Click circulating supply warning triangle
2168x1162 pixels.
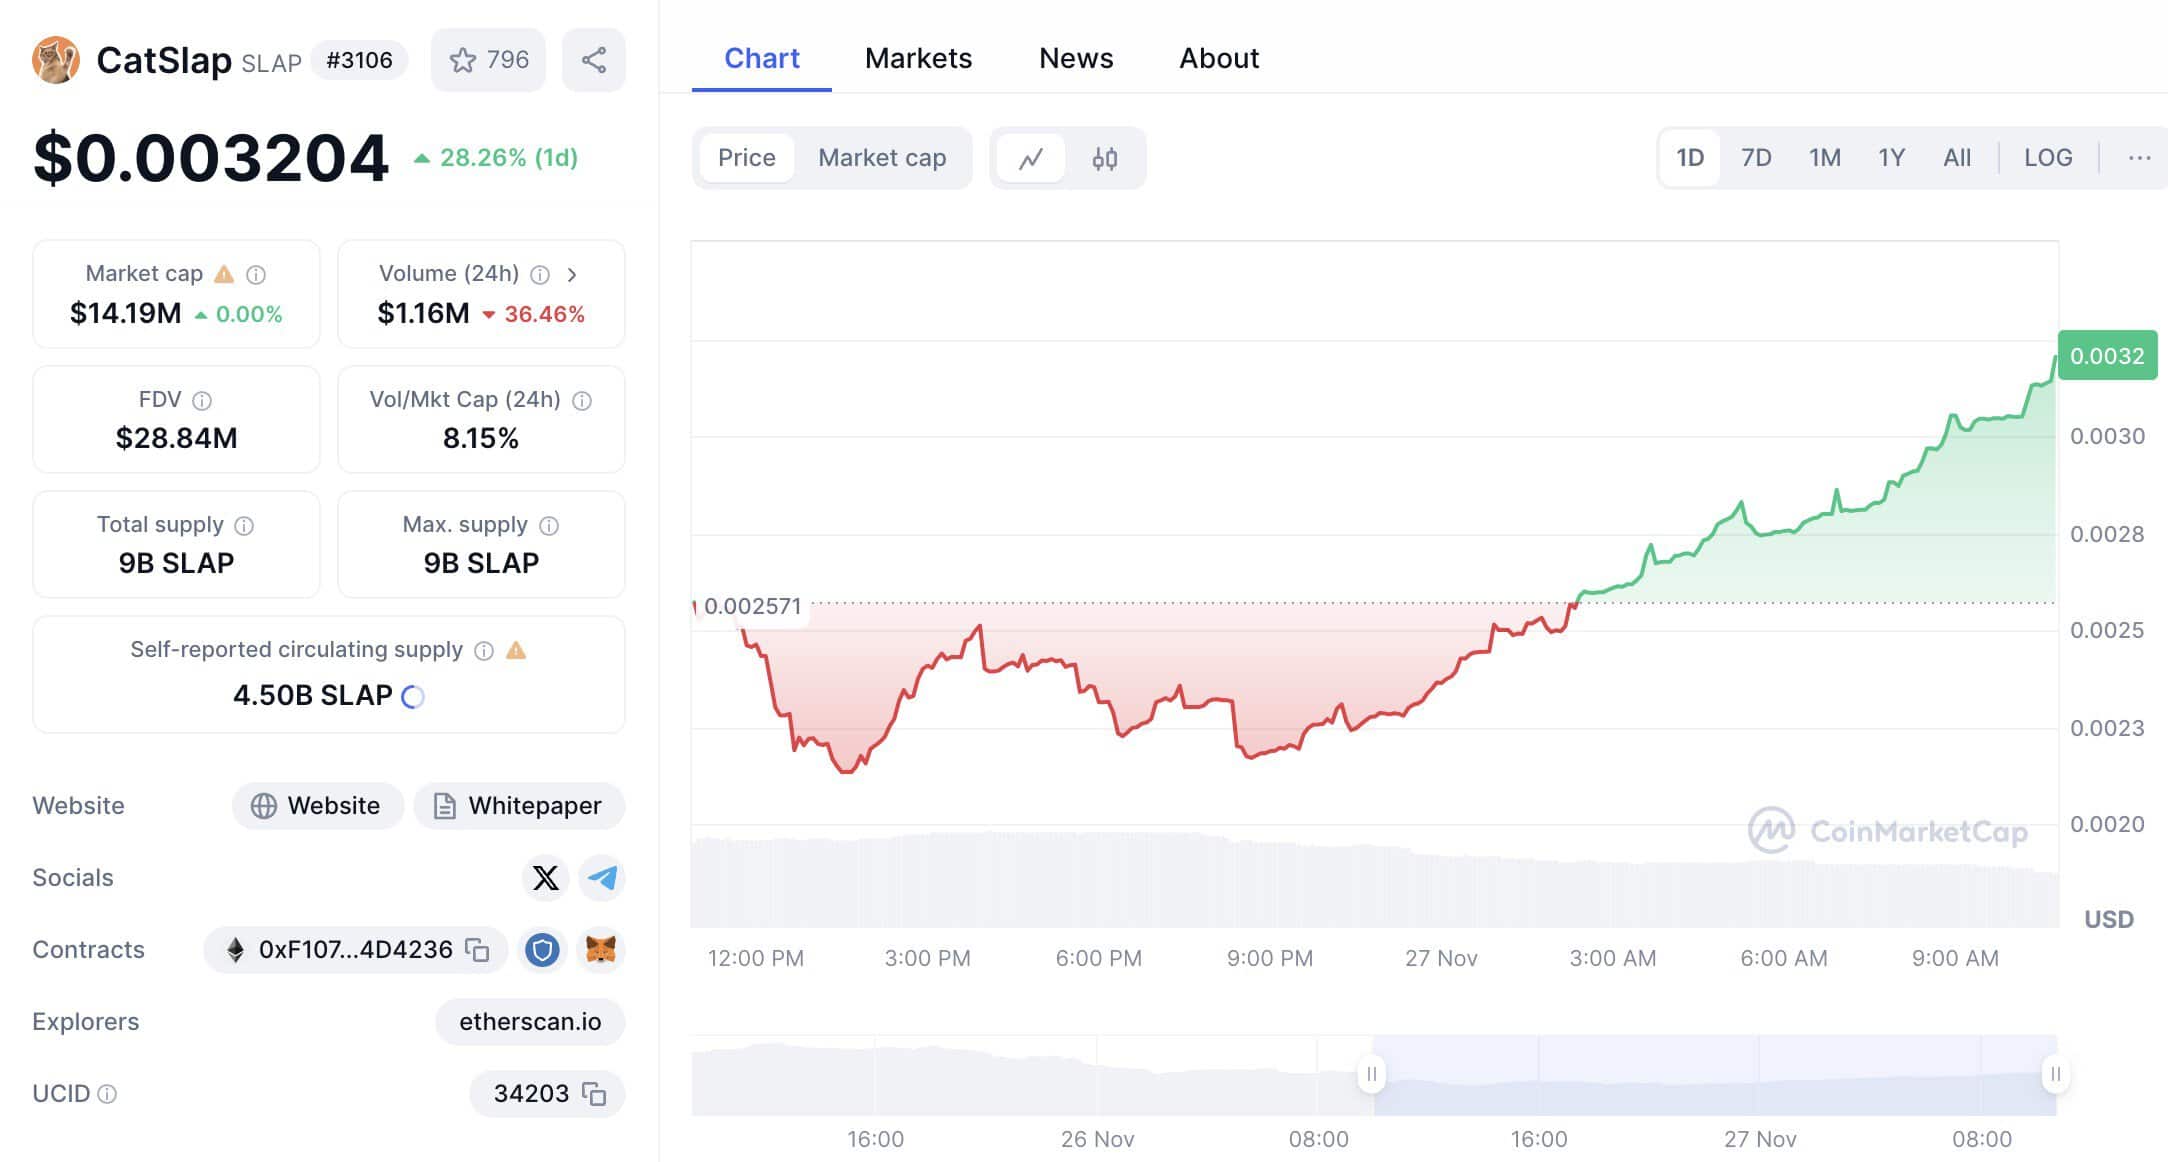click(x=516, y=650)
